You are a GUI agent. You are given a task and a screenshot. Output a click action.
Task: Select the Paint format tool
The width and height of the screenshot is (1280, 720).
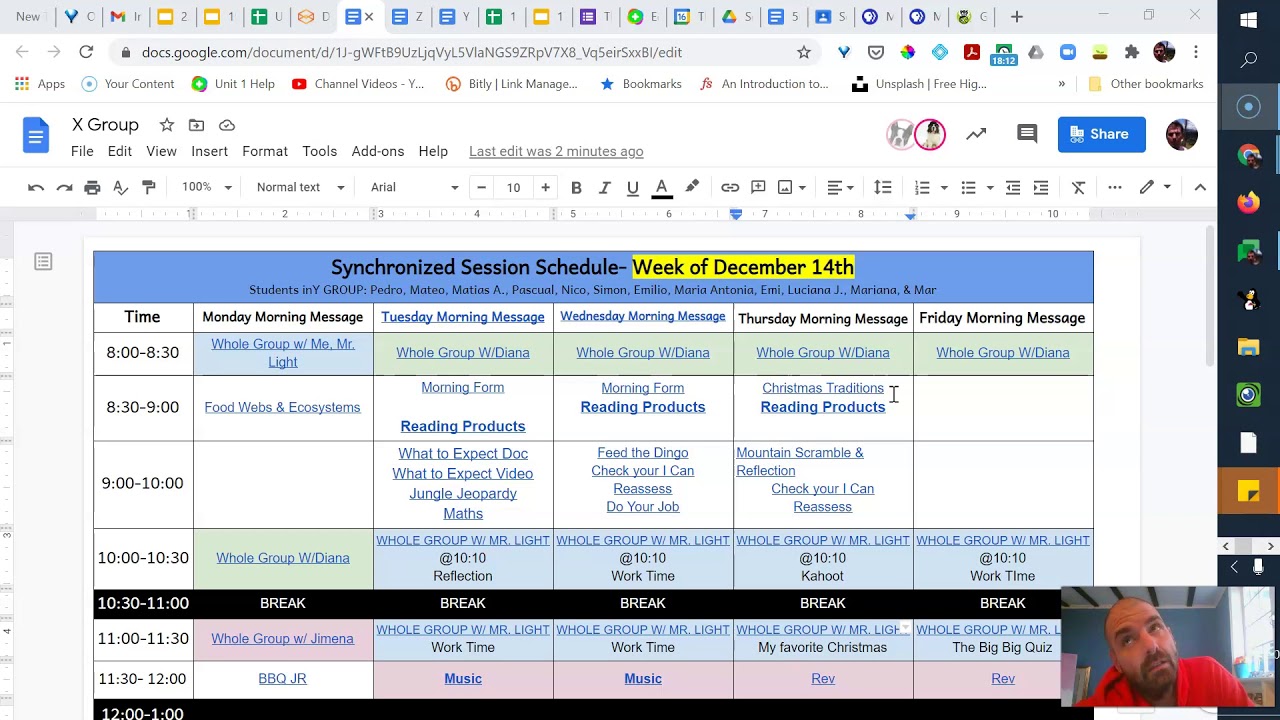[x=148, y=187]
